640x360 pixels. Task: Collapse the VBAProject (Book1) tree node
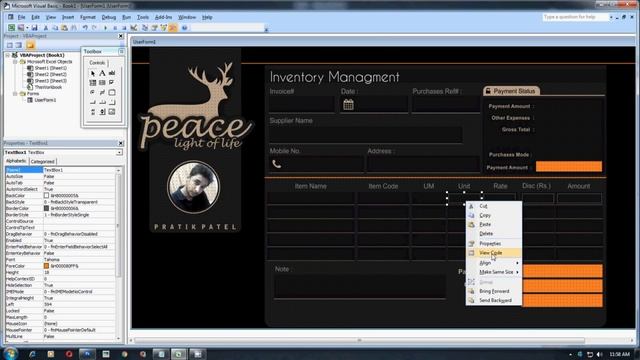pos(8,55)
